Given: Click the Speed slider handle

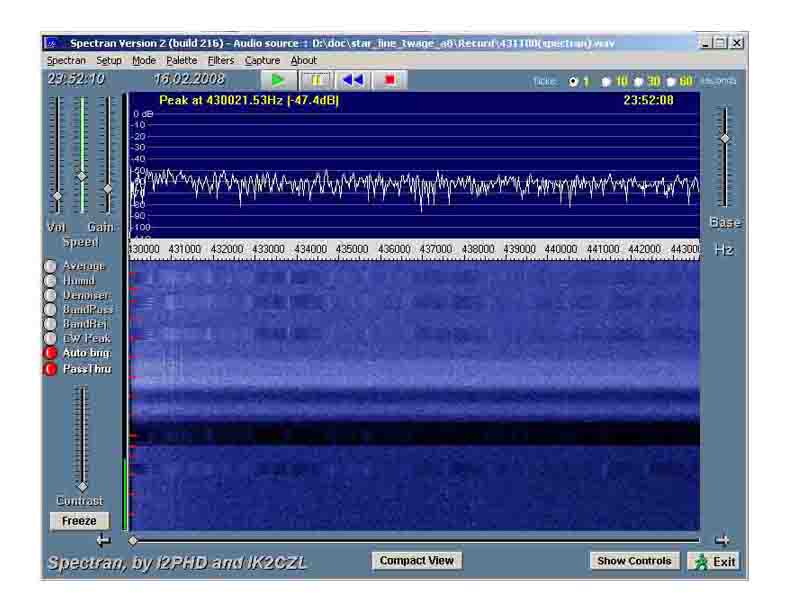Looking at the screenshot, I should pos(82,176).
